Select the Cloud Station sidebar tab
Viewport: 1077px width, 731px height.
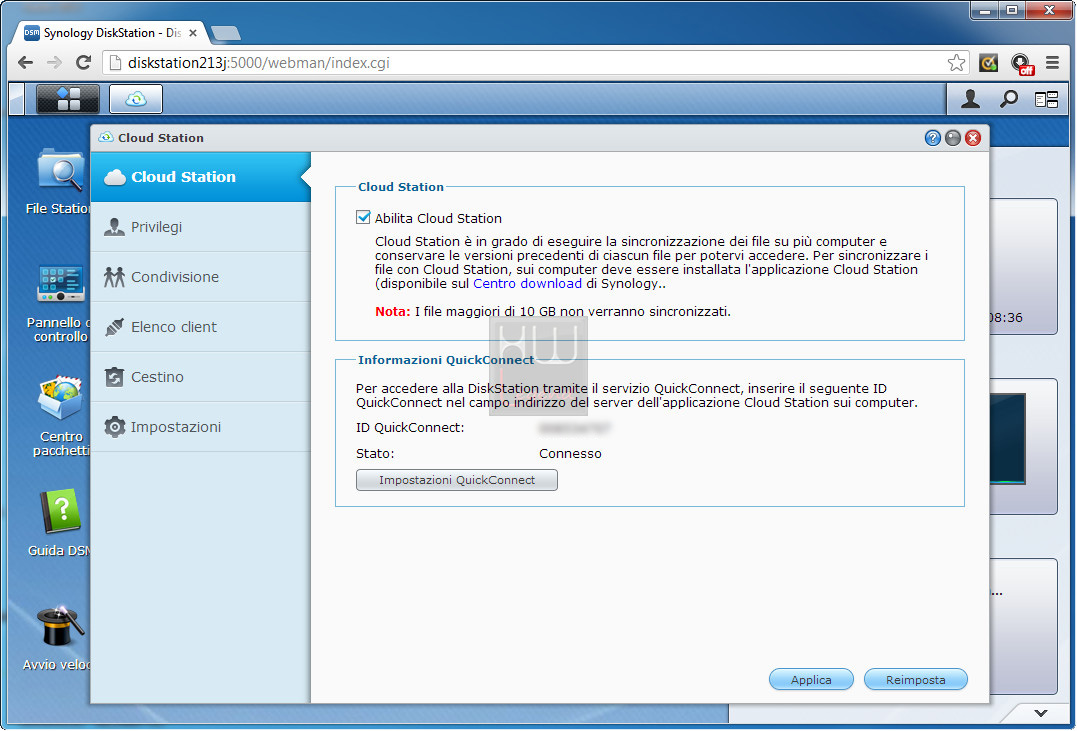click(x=201, y=177)
